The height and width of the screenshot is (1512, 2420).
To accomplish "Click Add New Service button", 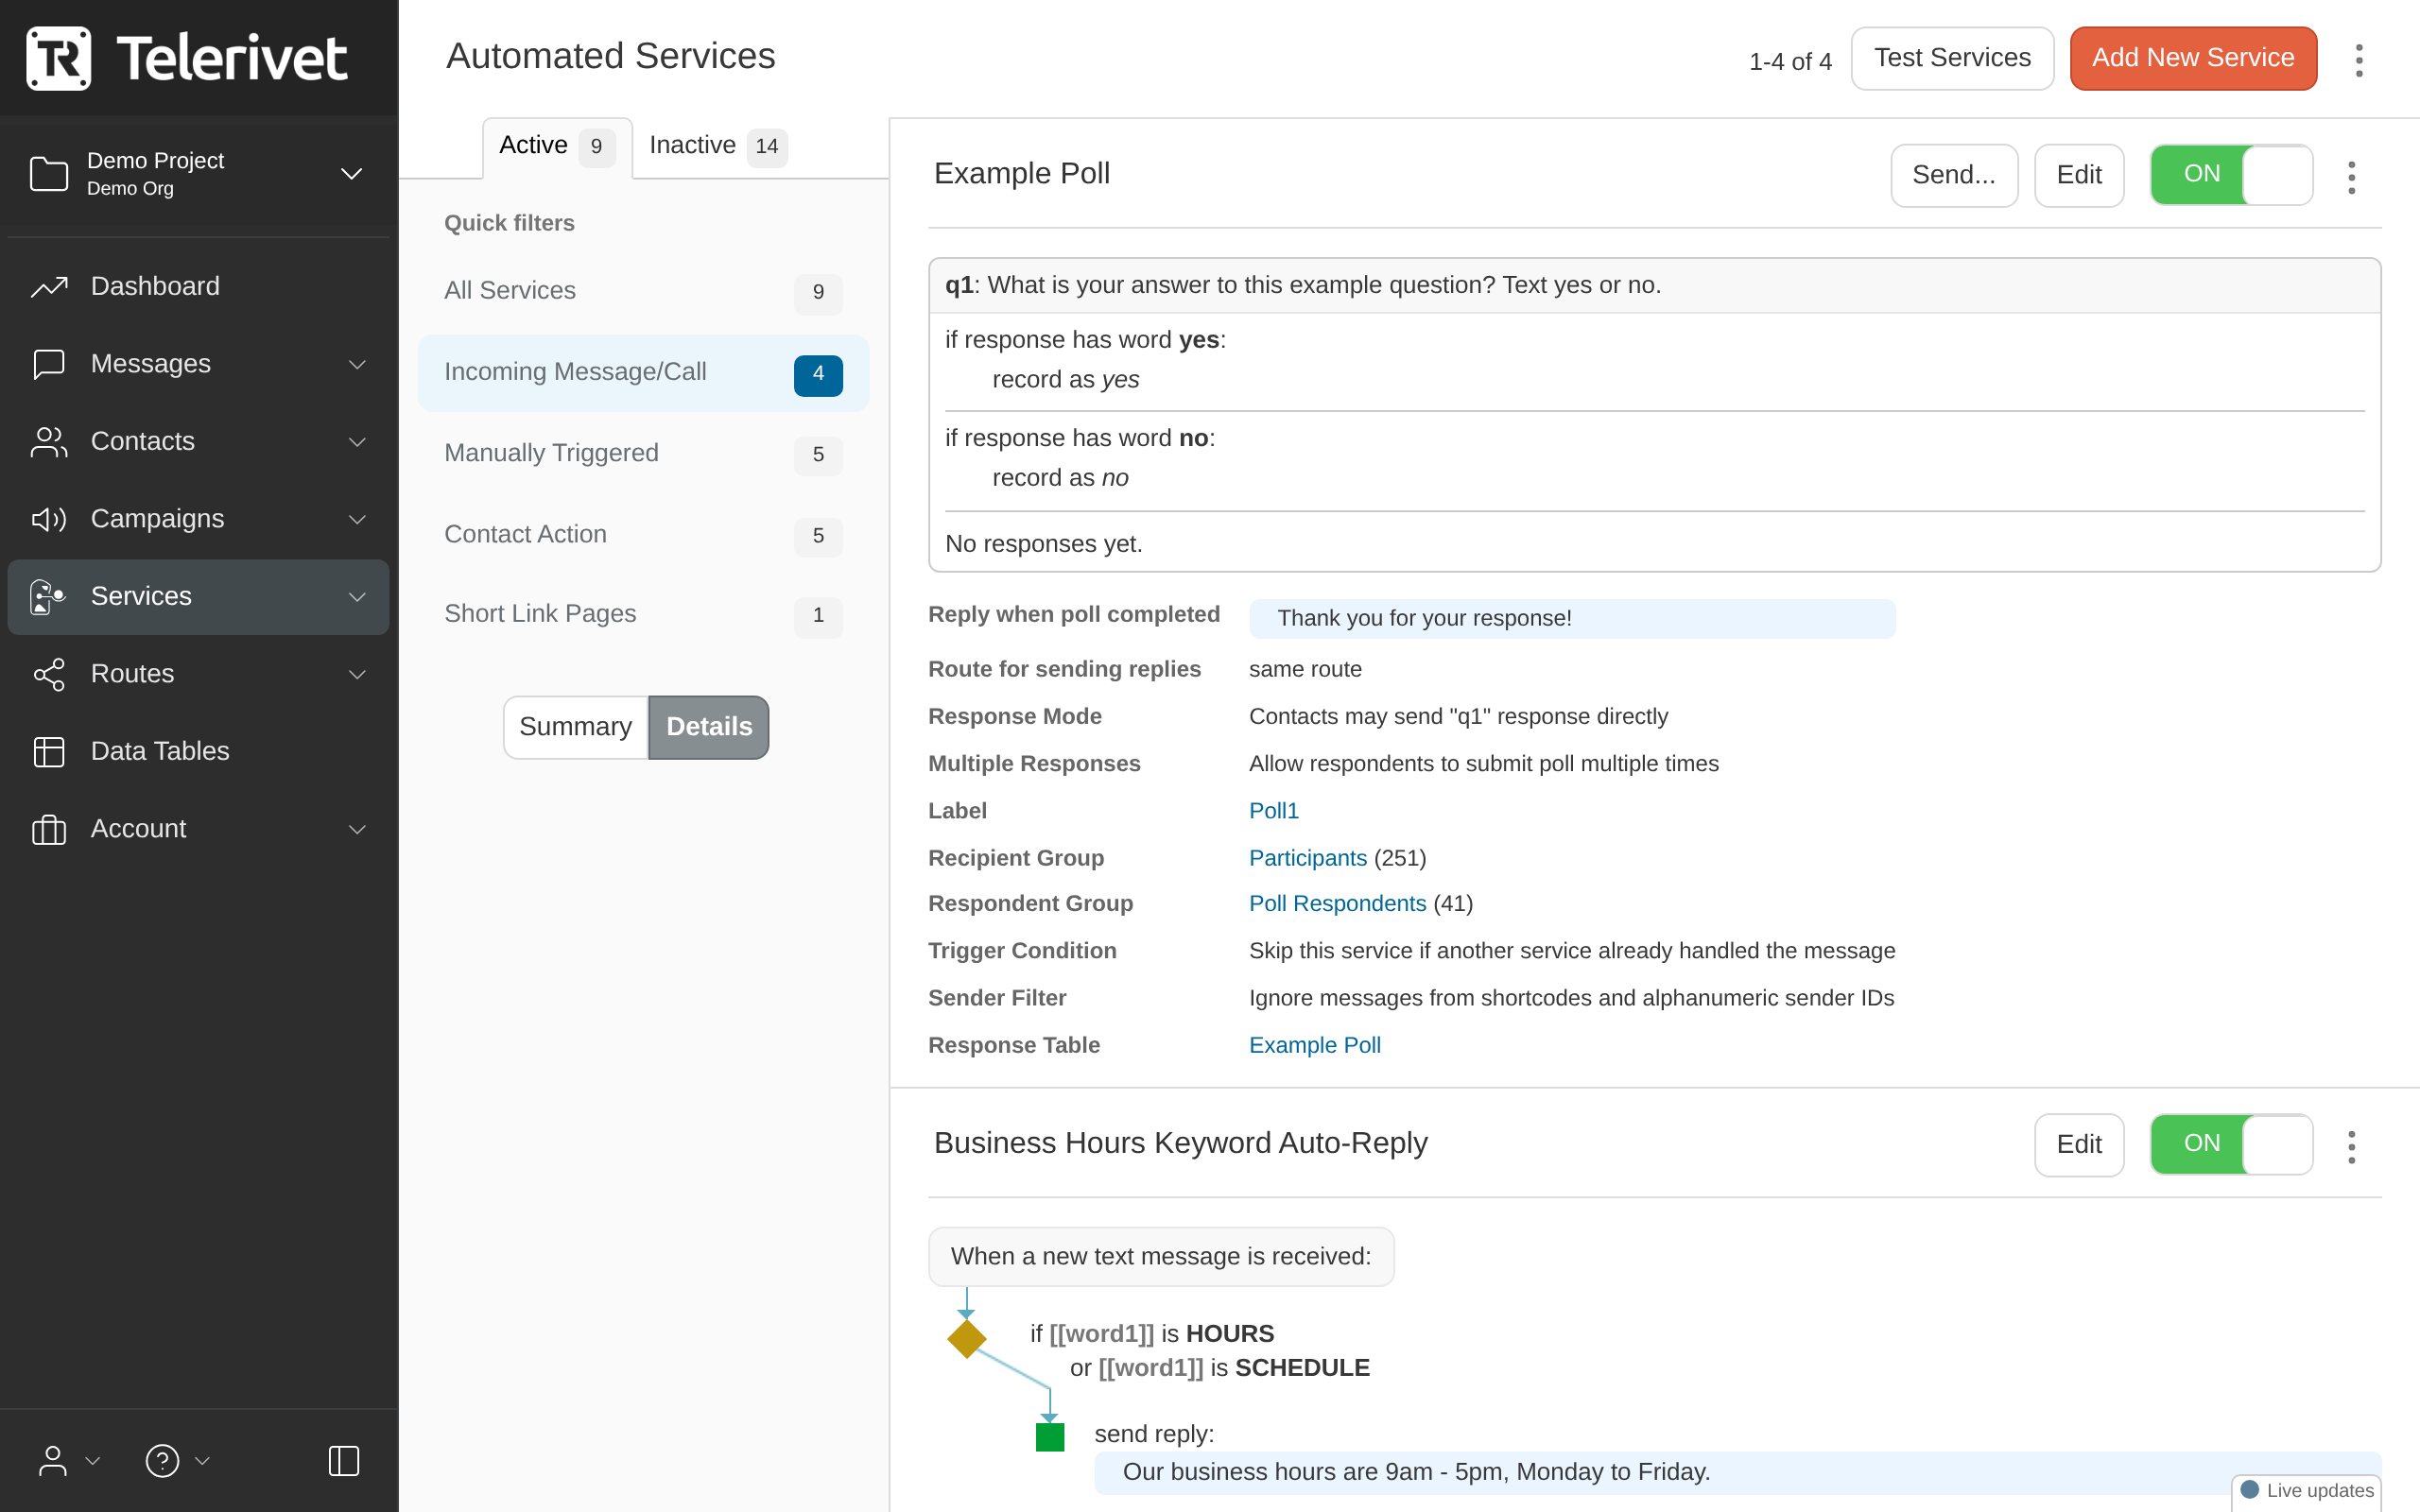I will tap(2193, 58).
